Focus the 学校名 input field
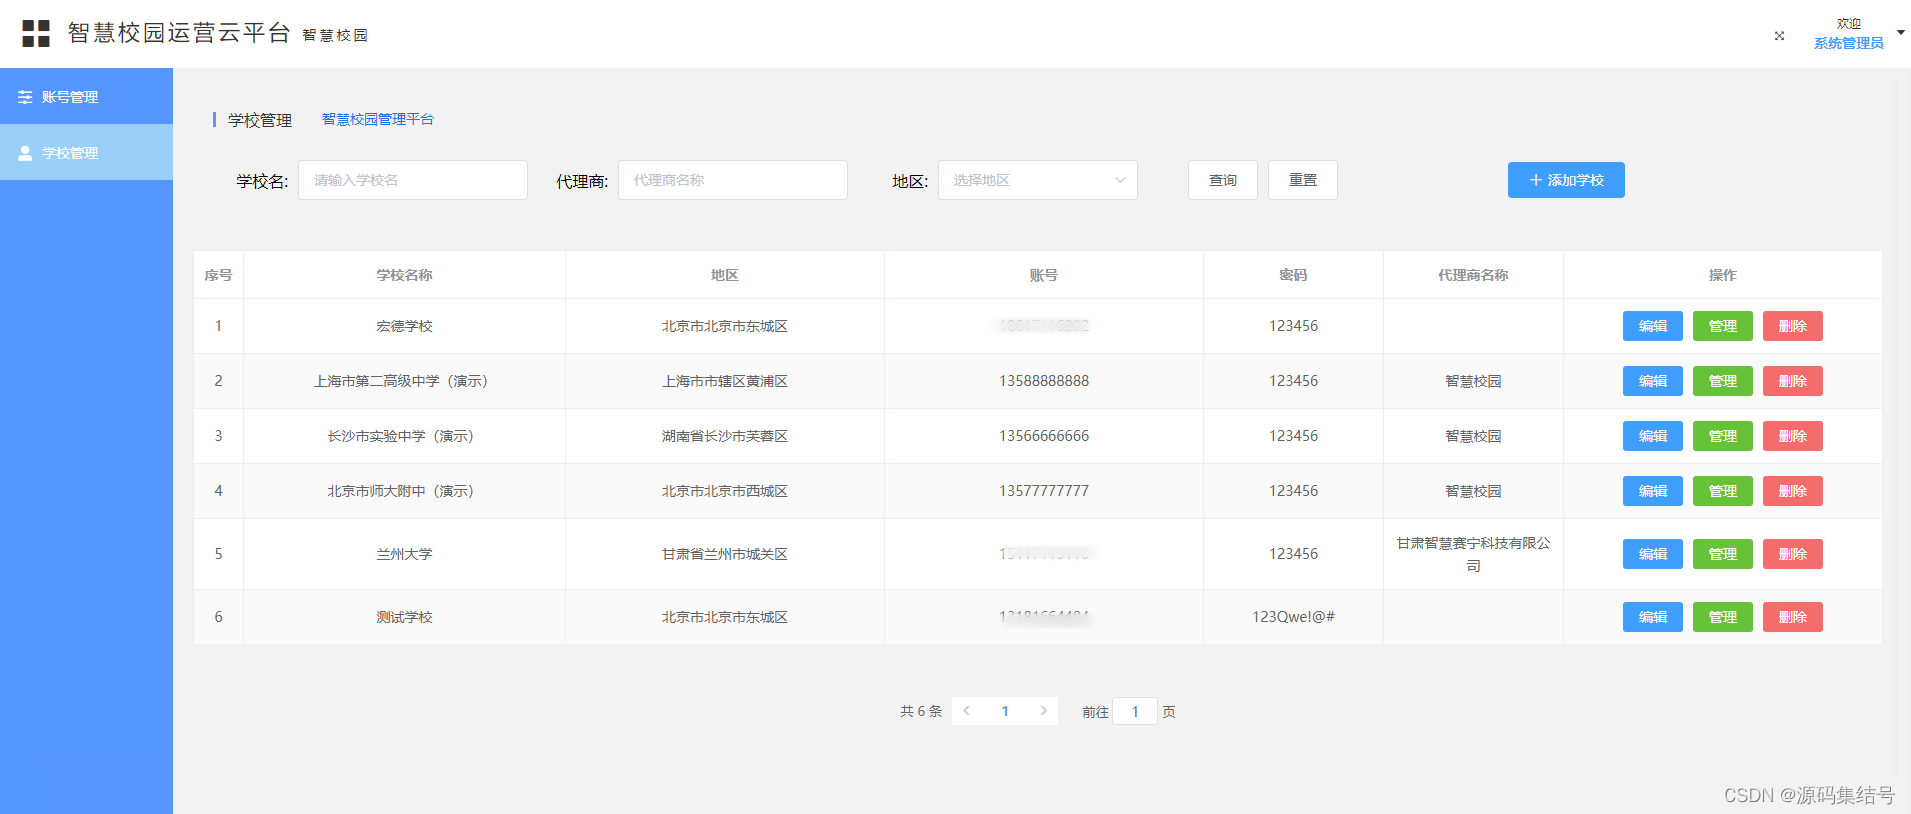The height and width of the screenshot is (814, 1911). [x=413, y=180]
